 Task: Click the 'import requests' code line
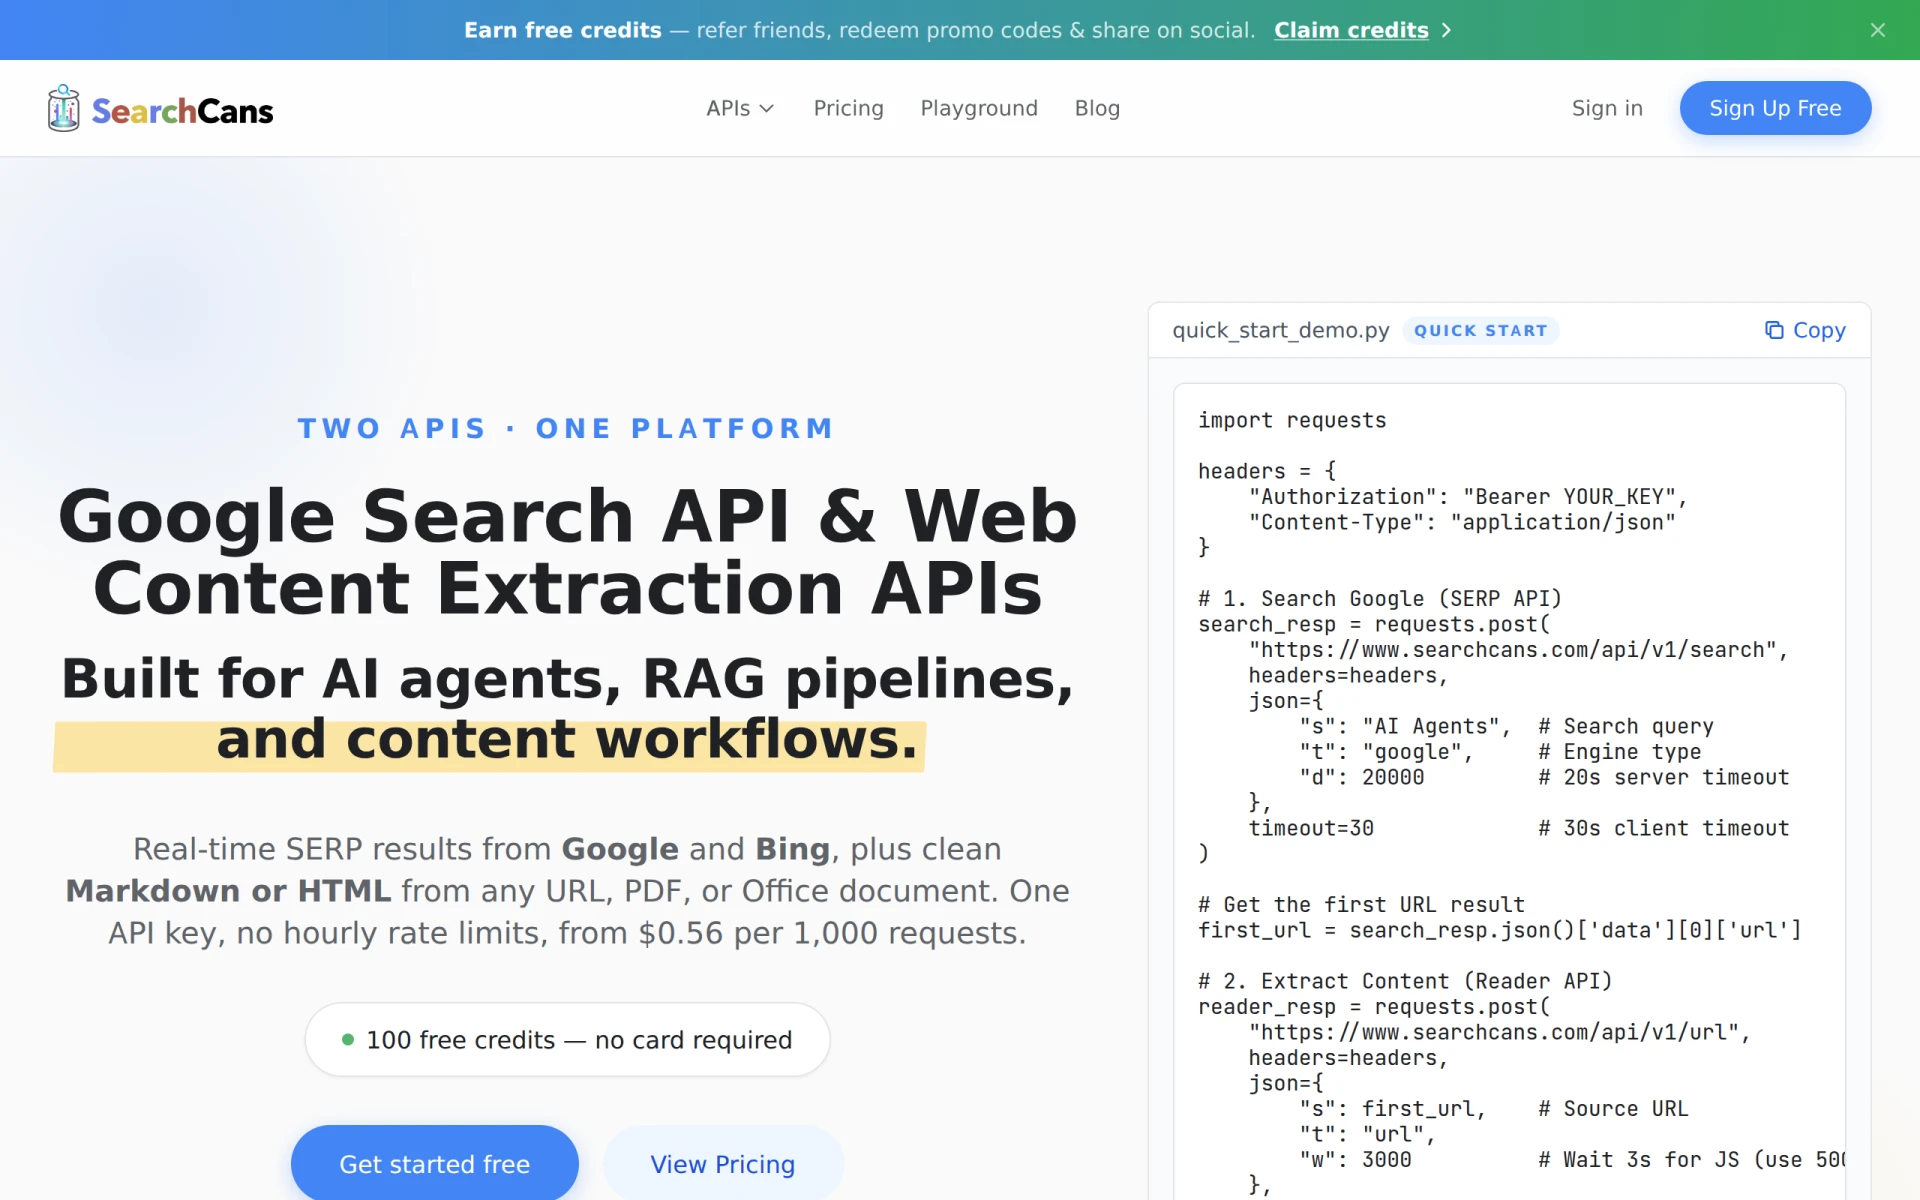coord(1292,420)
